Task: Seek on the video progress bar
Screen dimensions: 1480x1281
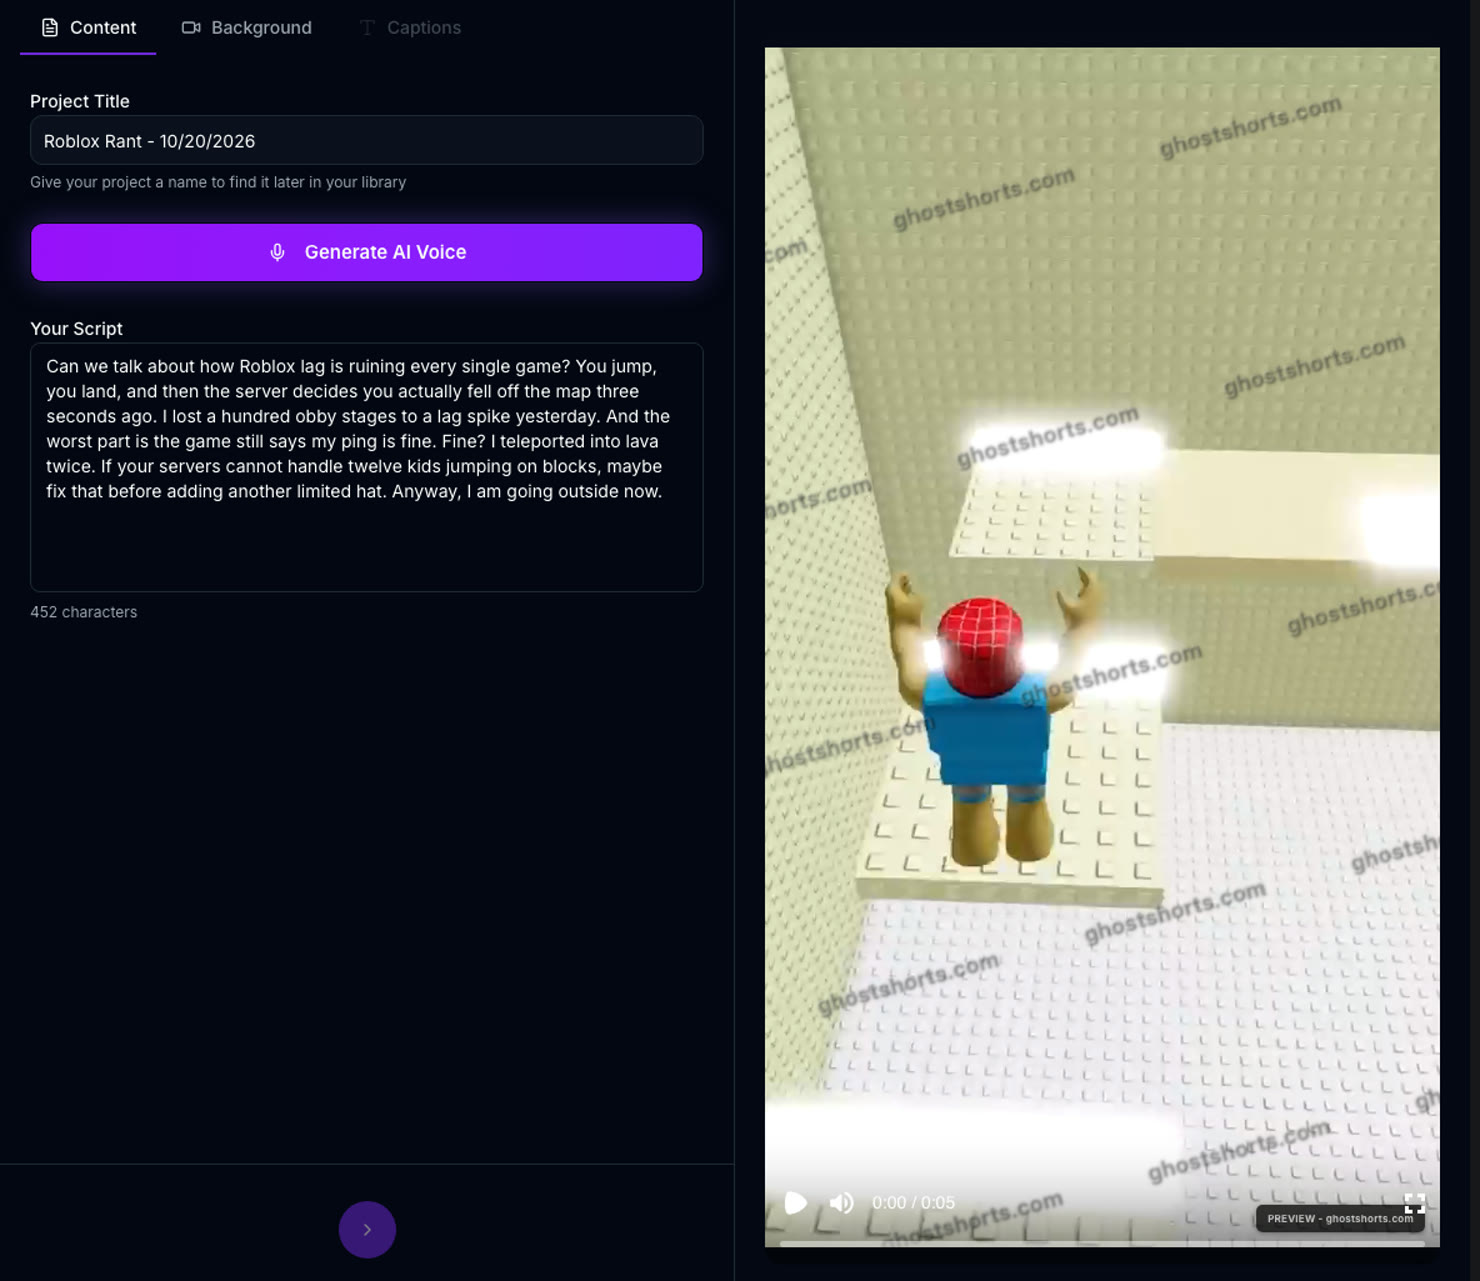Action: pyautogui.click(x=1102, y=1243)
